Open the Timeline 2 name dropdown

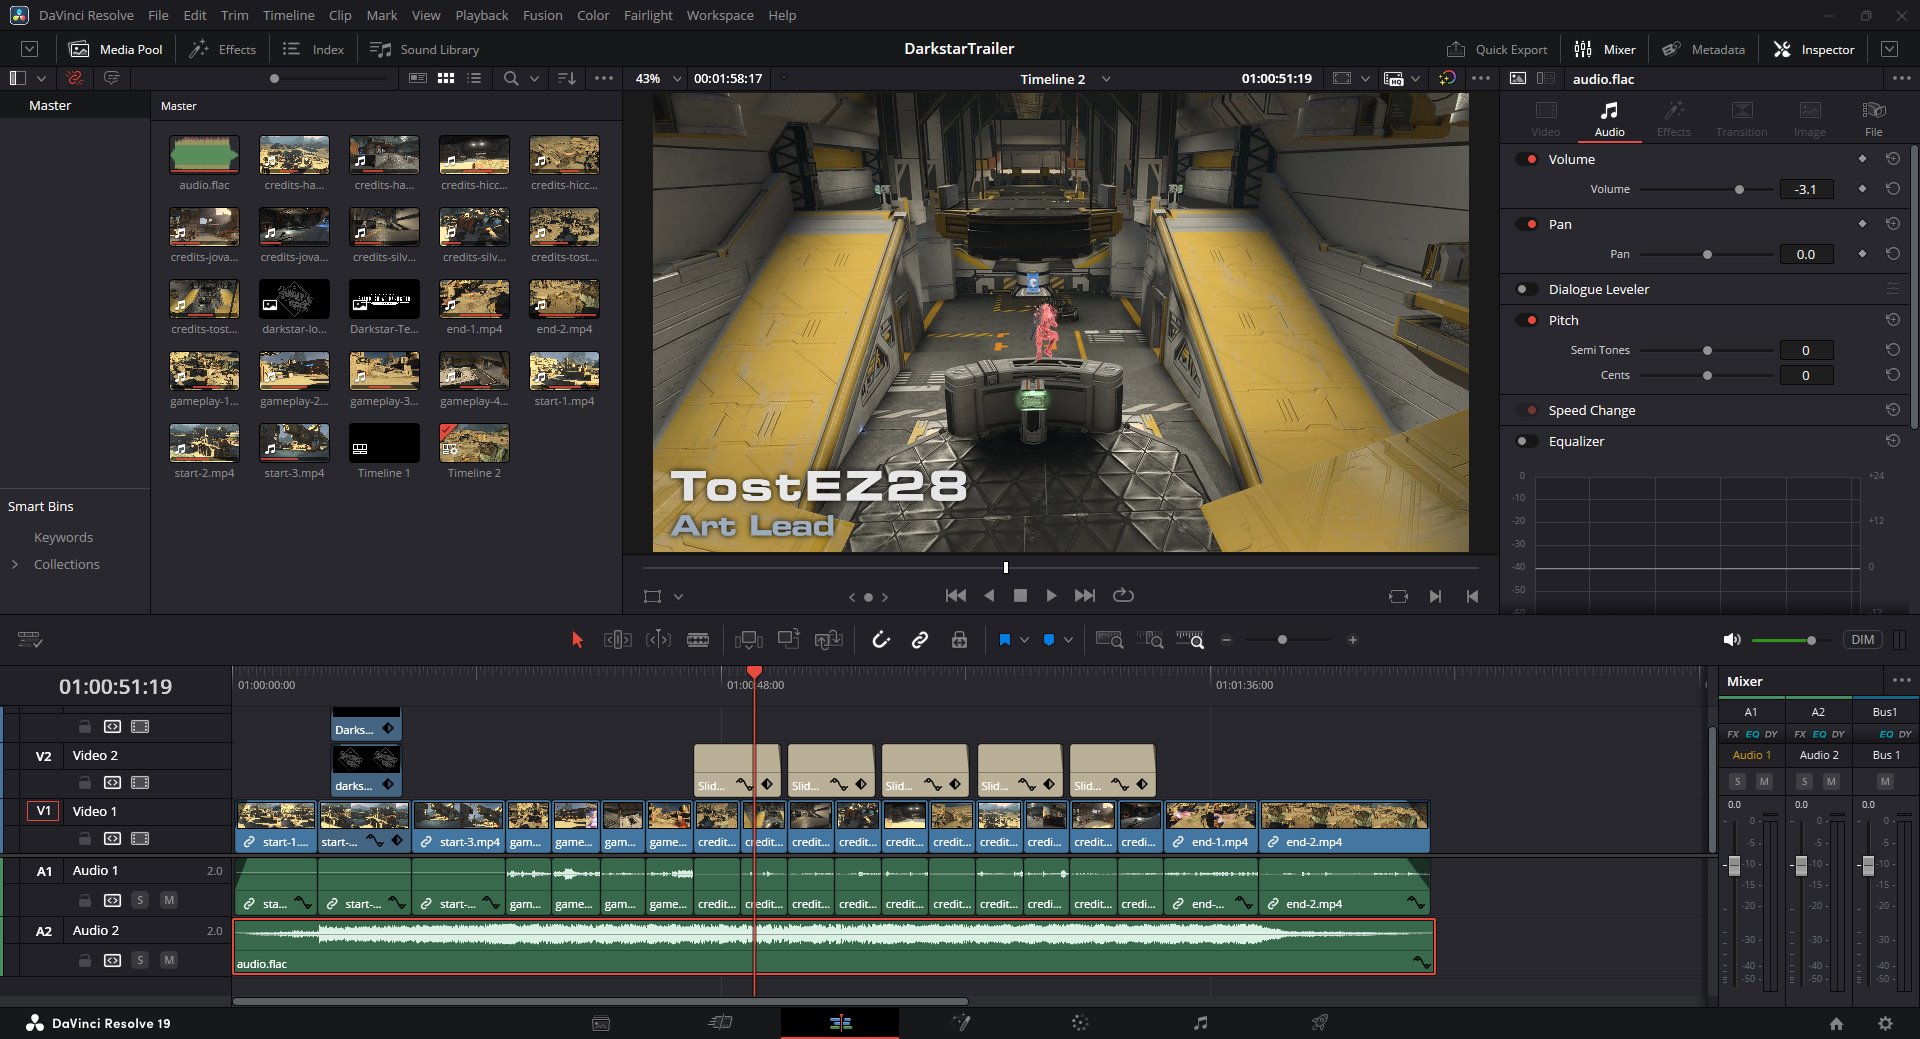pyautogui.click(x=1106, y=79)
